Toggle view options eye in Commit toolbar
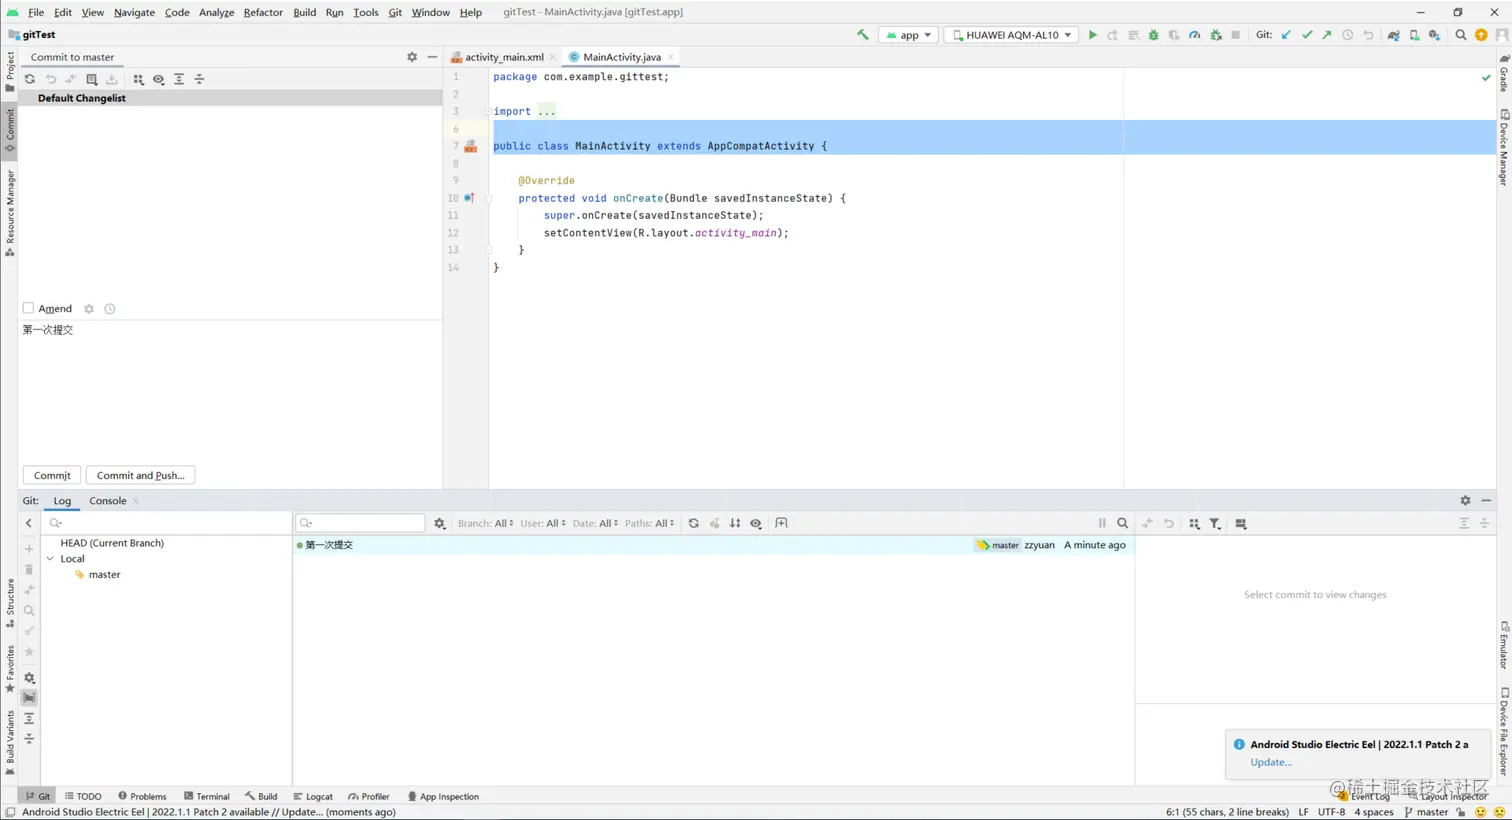Image resolution: width=1512 pixels, height=820 pixels. [158, 79]
